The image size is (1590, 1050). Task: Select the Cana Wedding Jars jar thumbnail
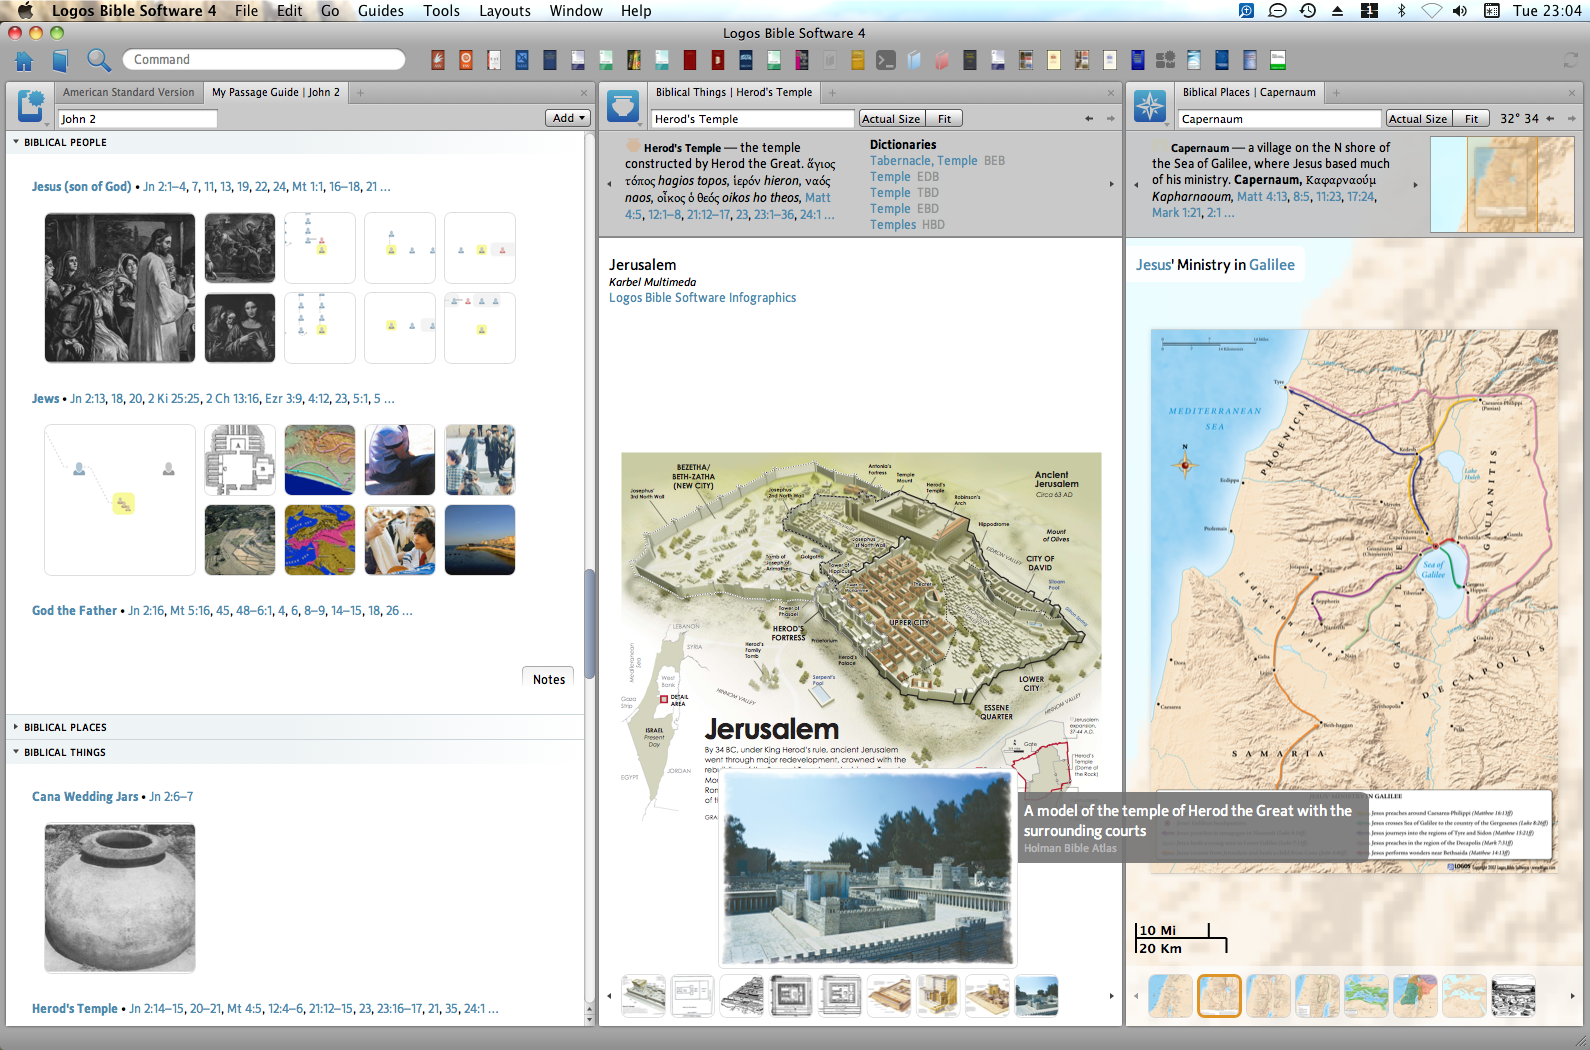120,897
